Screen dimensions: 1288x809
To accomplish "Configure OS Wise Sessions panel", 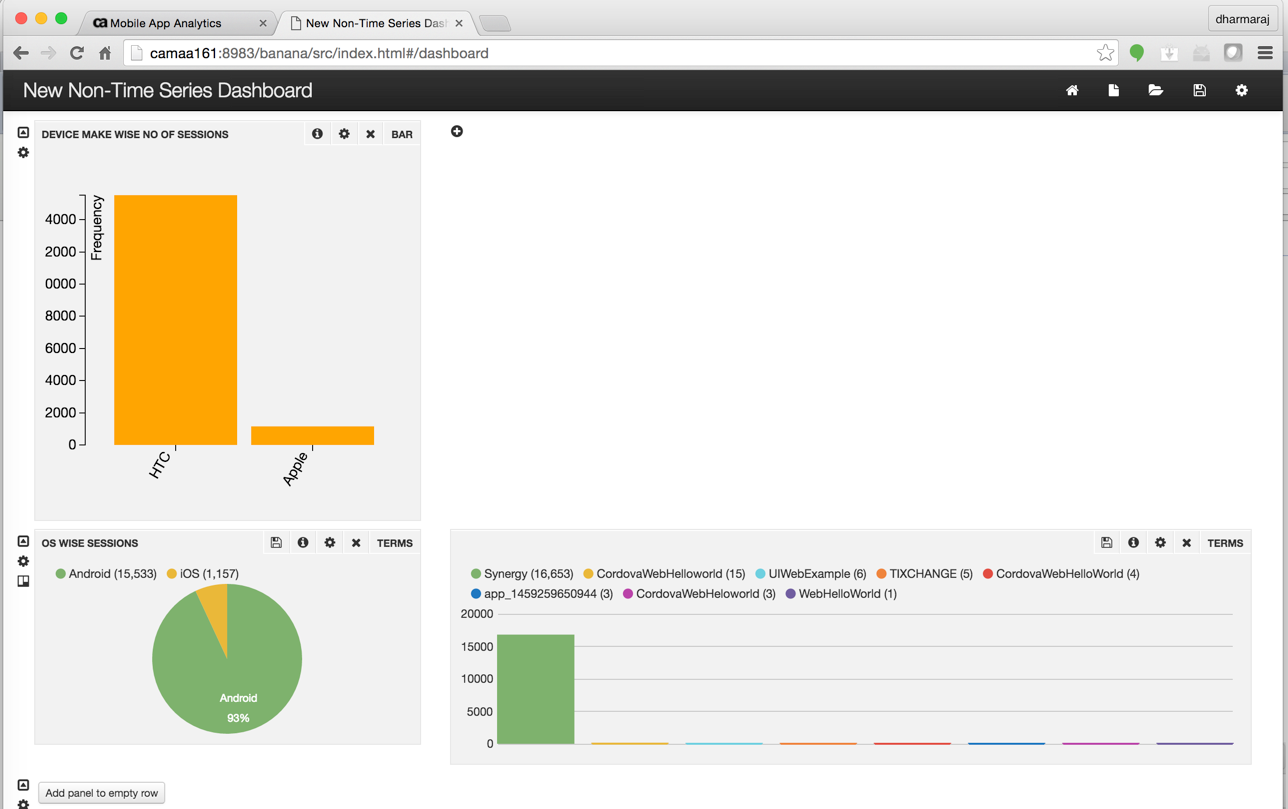I will [x=330, y=543].
